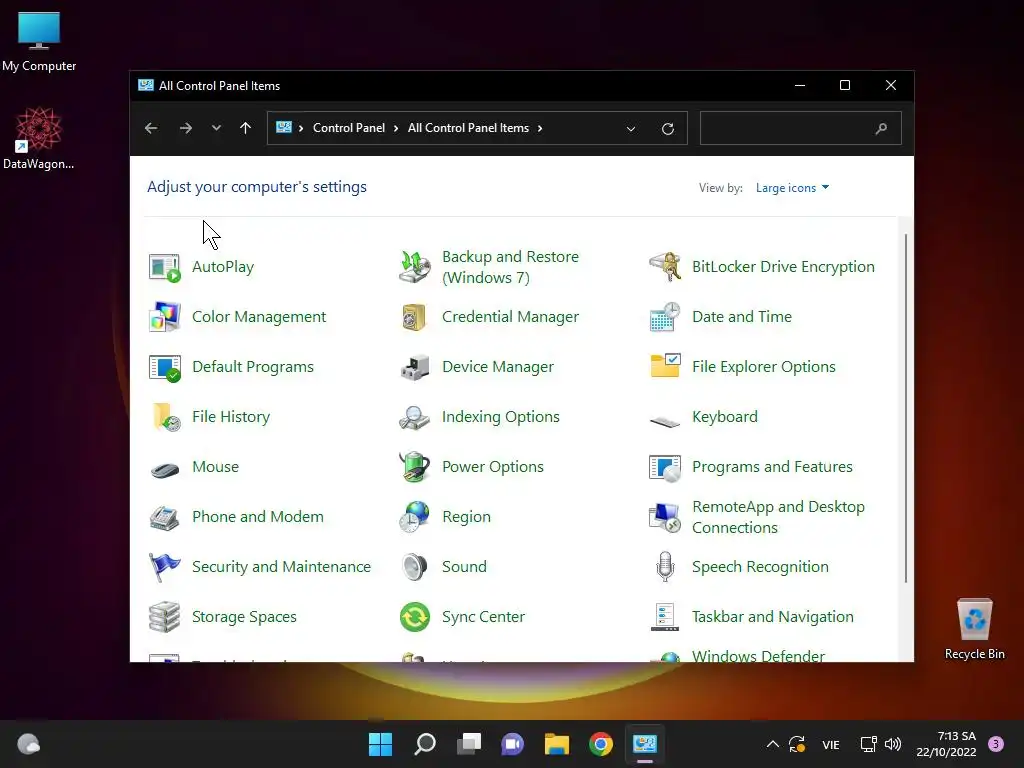Go back with the back arrow
1024x768 pixels.
click(151, 128)
